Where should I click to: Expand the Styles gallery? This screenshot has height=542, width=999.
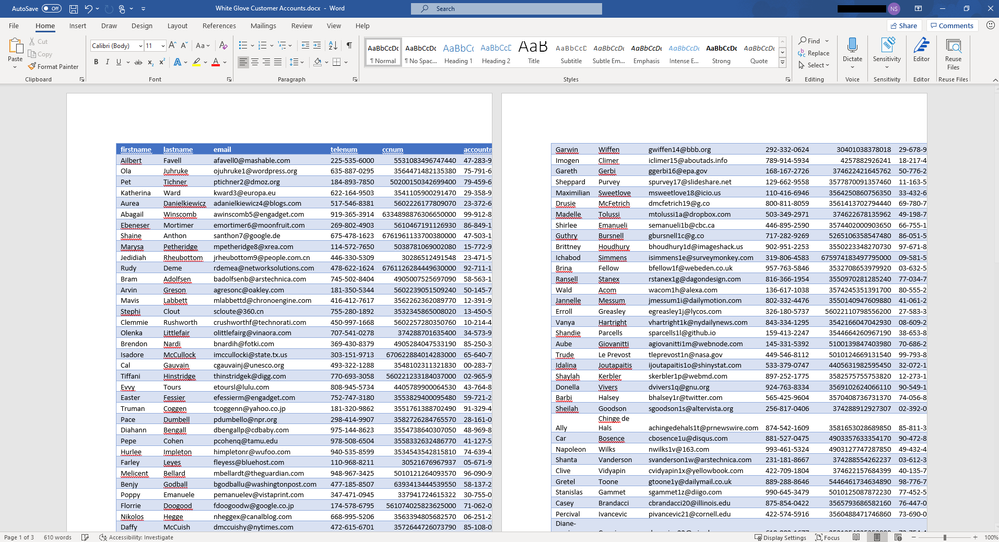[x=782, y=63]
